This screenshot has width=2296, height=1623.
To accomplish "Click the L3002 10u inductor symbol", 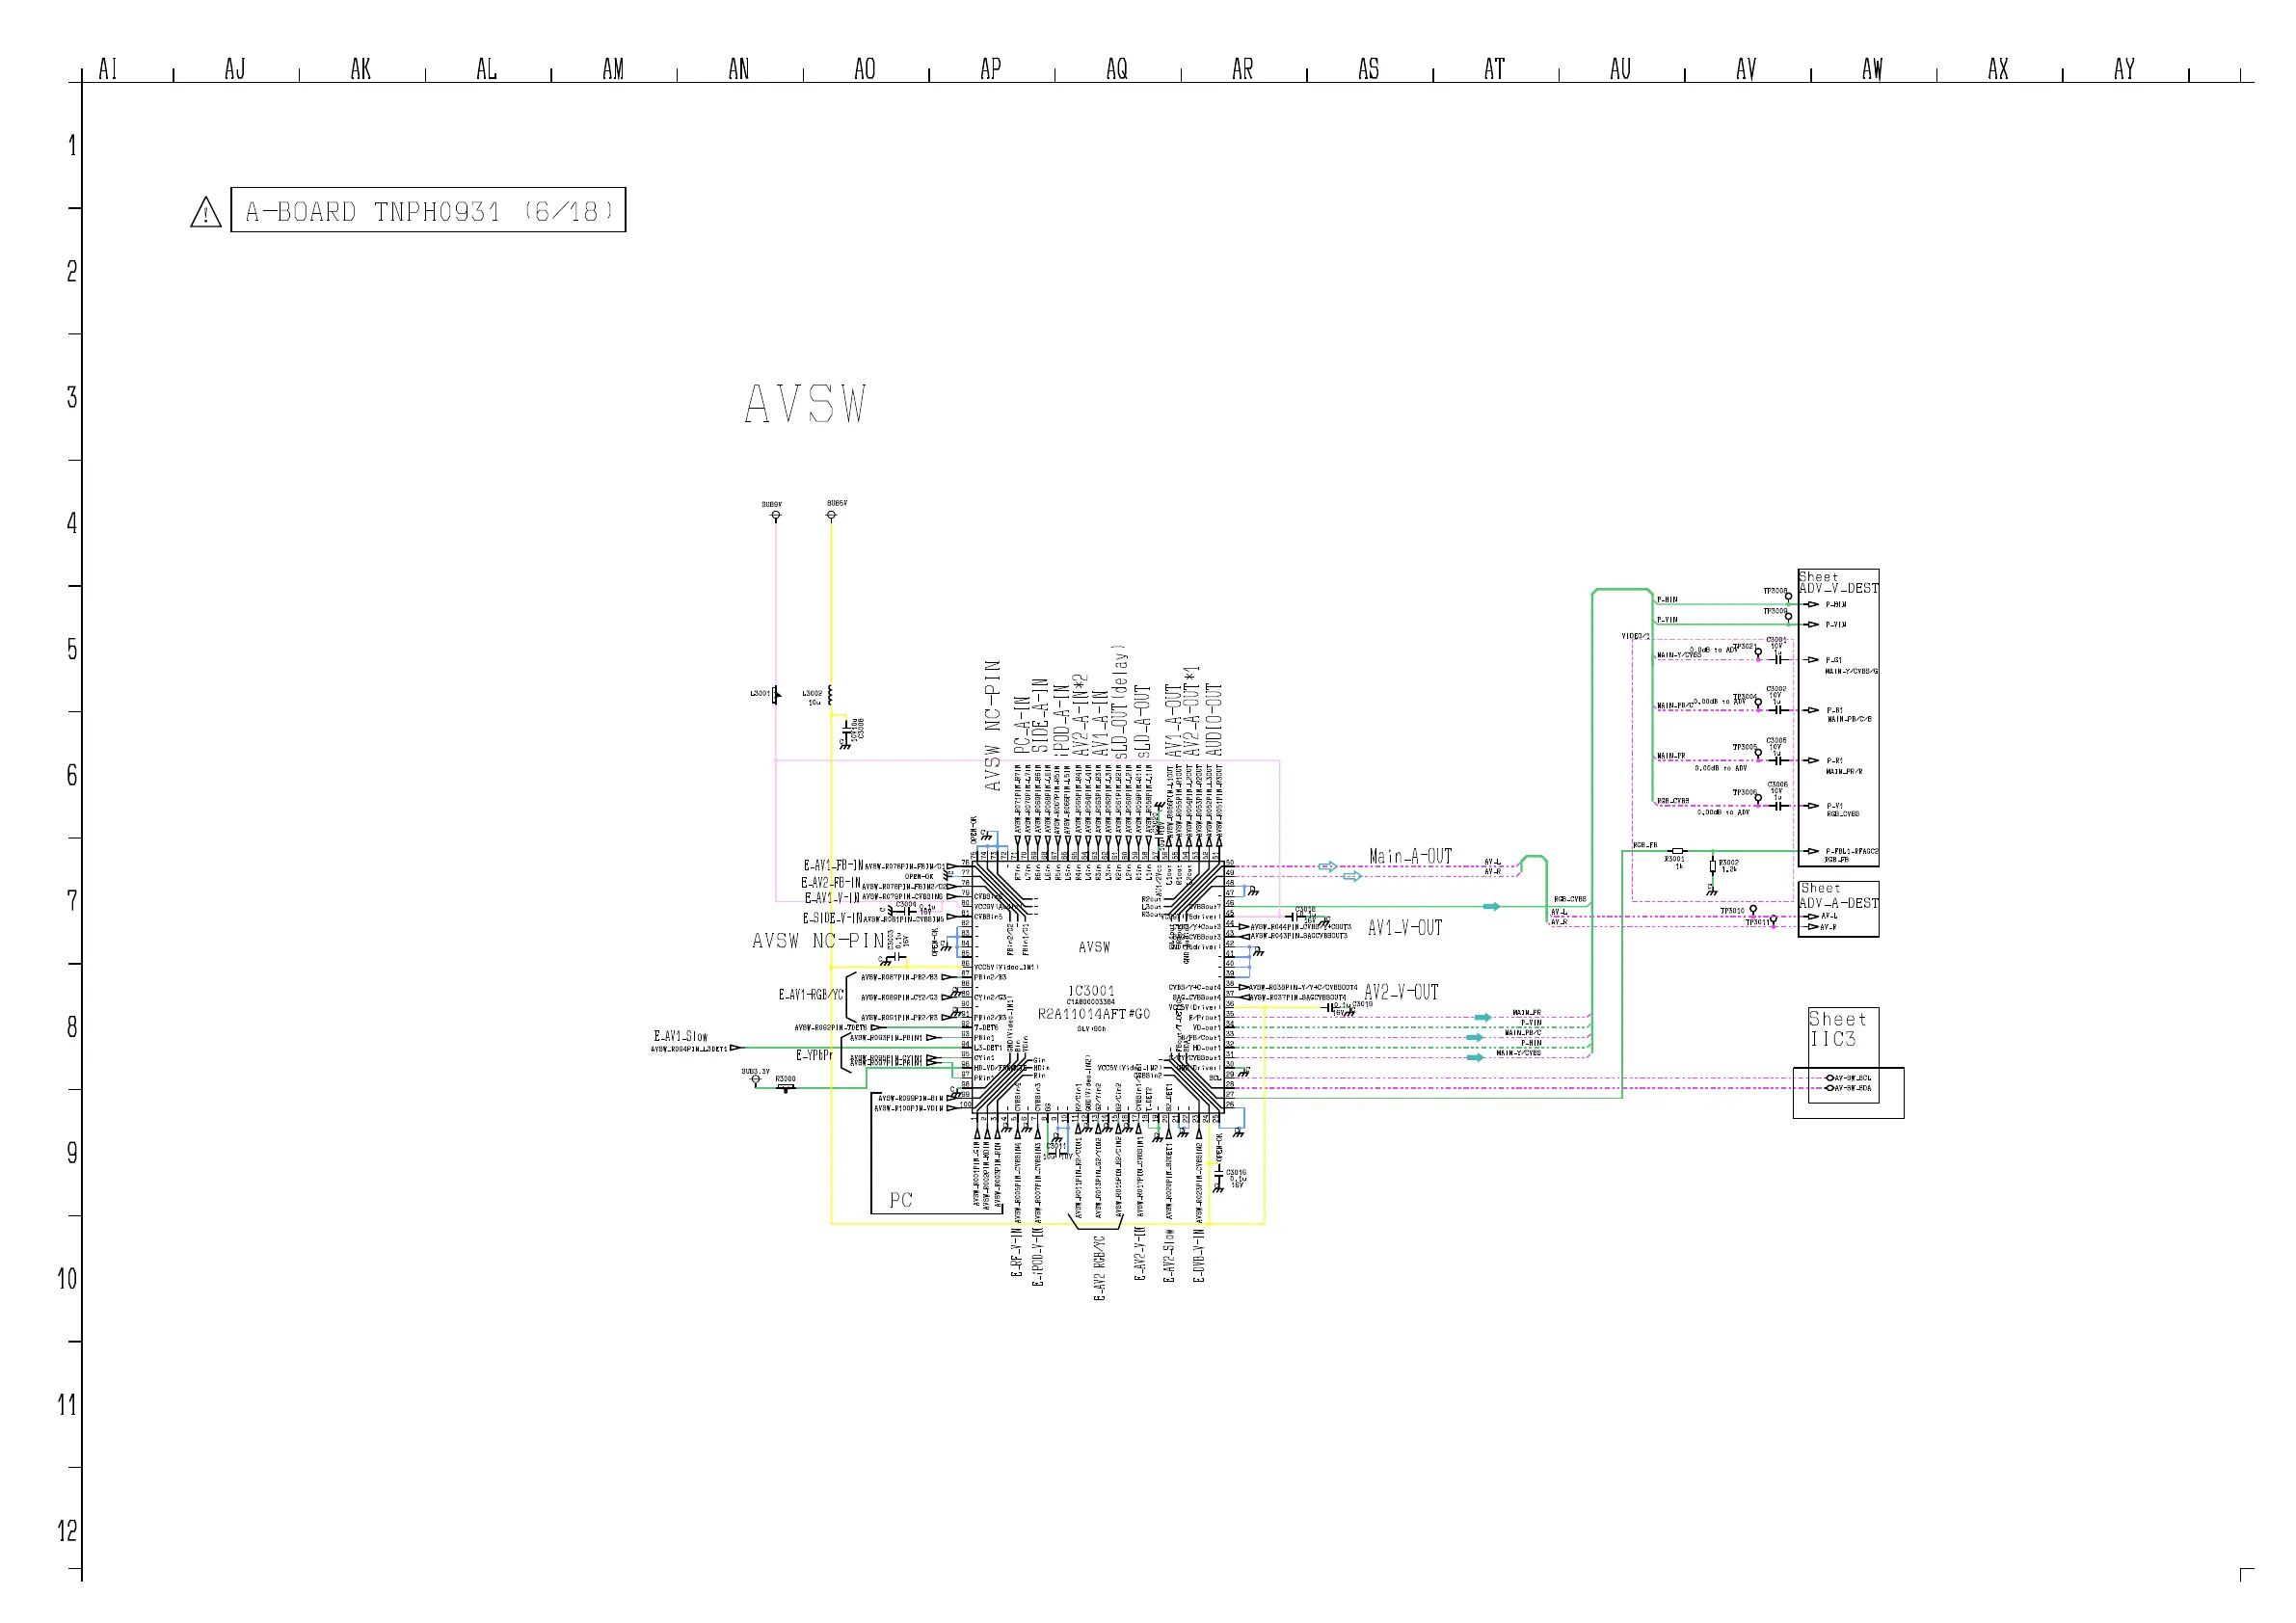I will click(830, 694).
